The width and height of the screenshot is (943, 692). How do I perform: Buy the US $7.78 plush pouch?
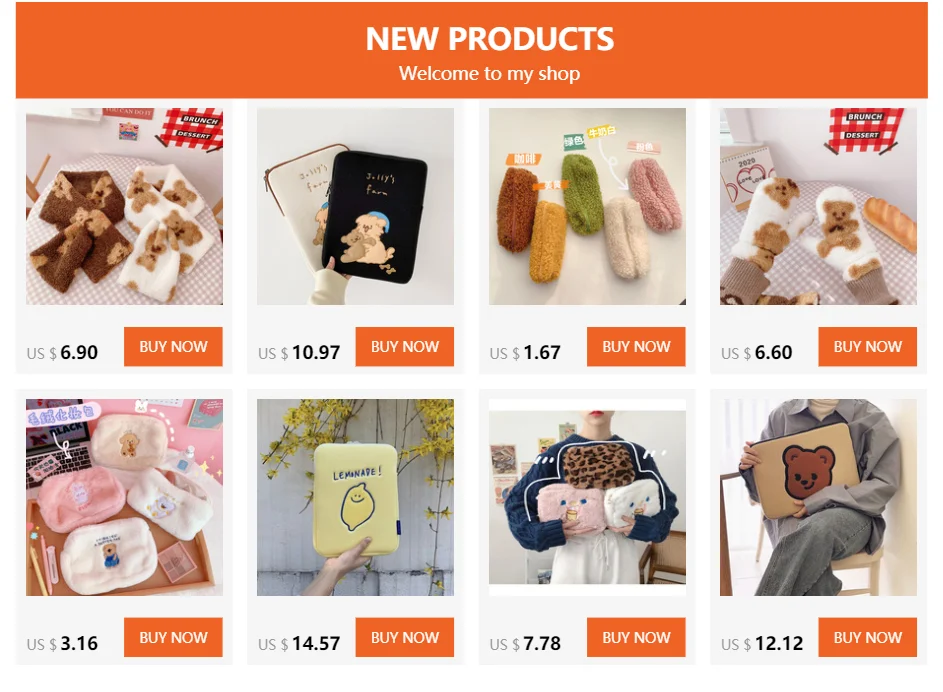pyautogui.click(x=636, y=637)
